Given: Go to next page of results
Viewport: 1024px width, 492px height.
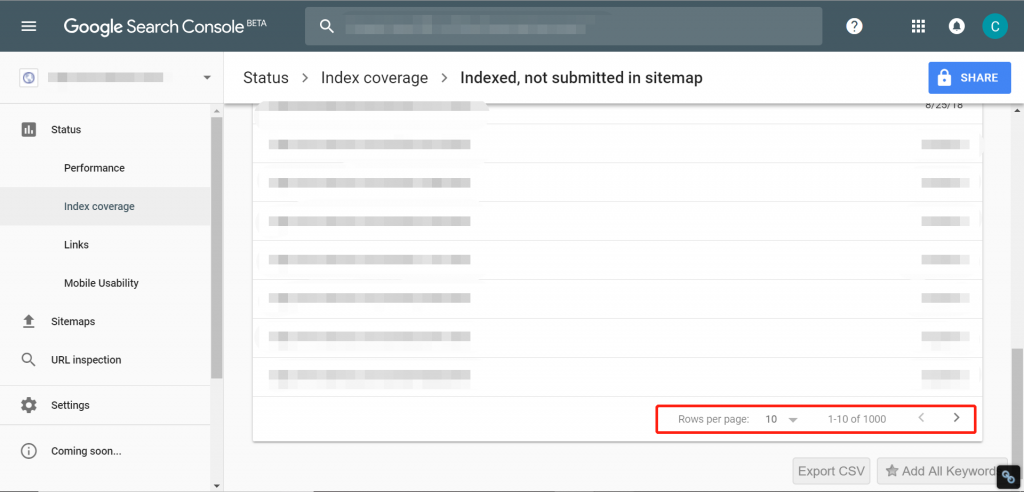Looking at the screenshot, I should click(x=956, y=418).
